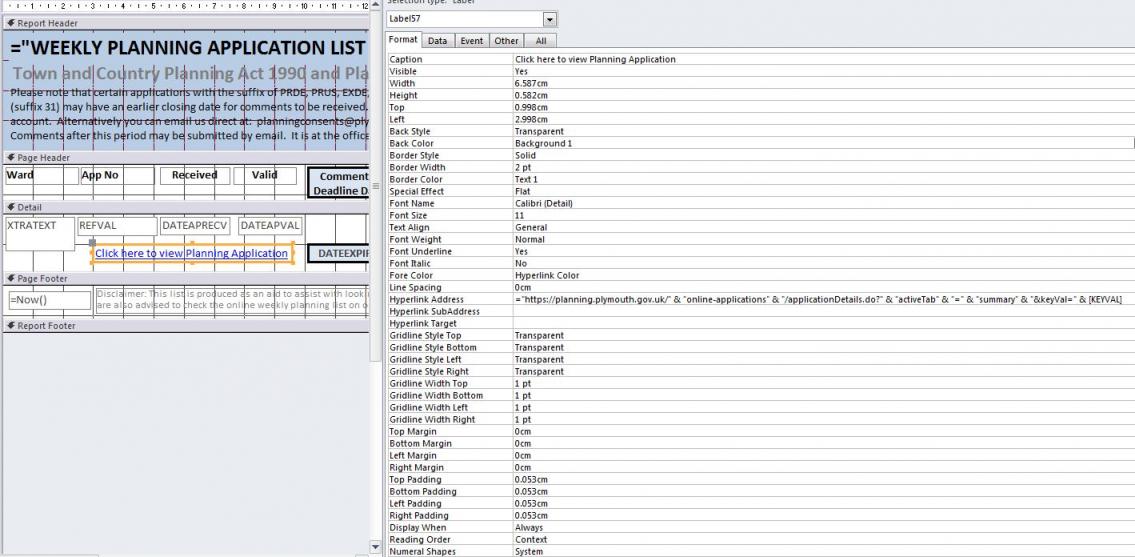Edit the Top Margin value
Screen dimensions: 1135x557
click(823, 432)
